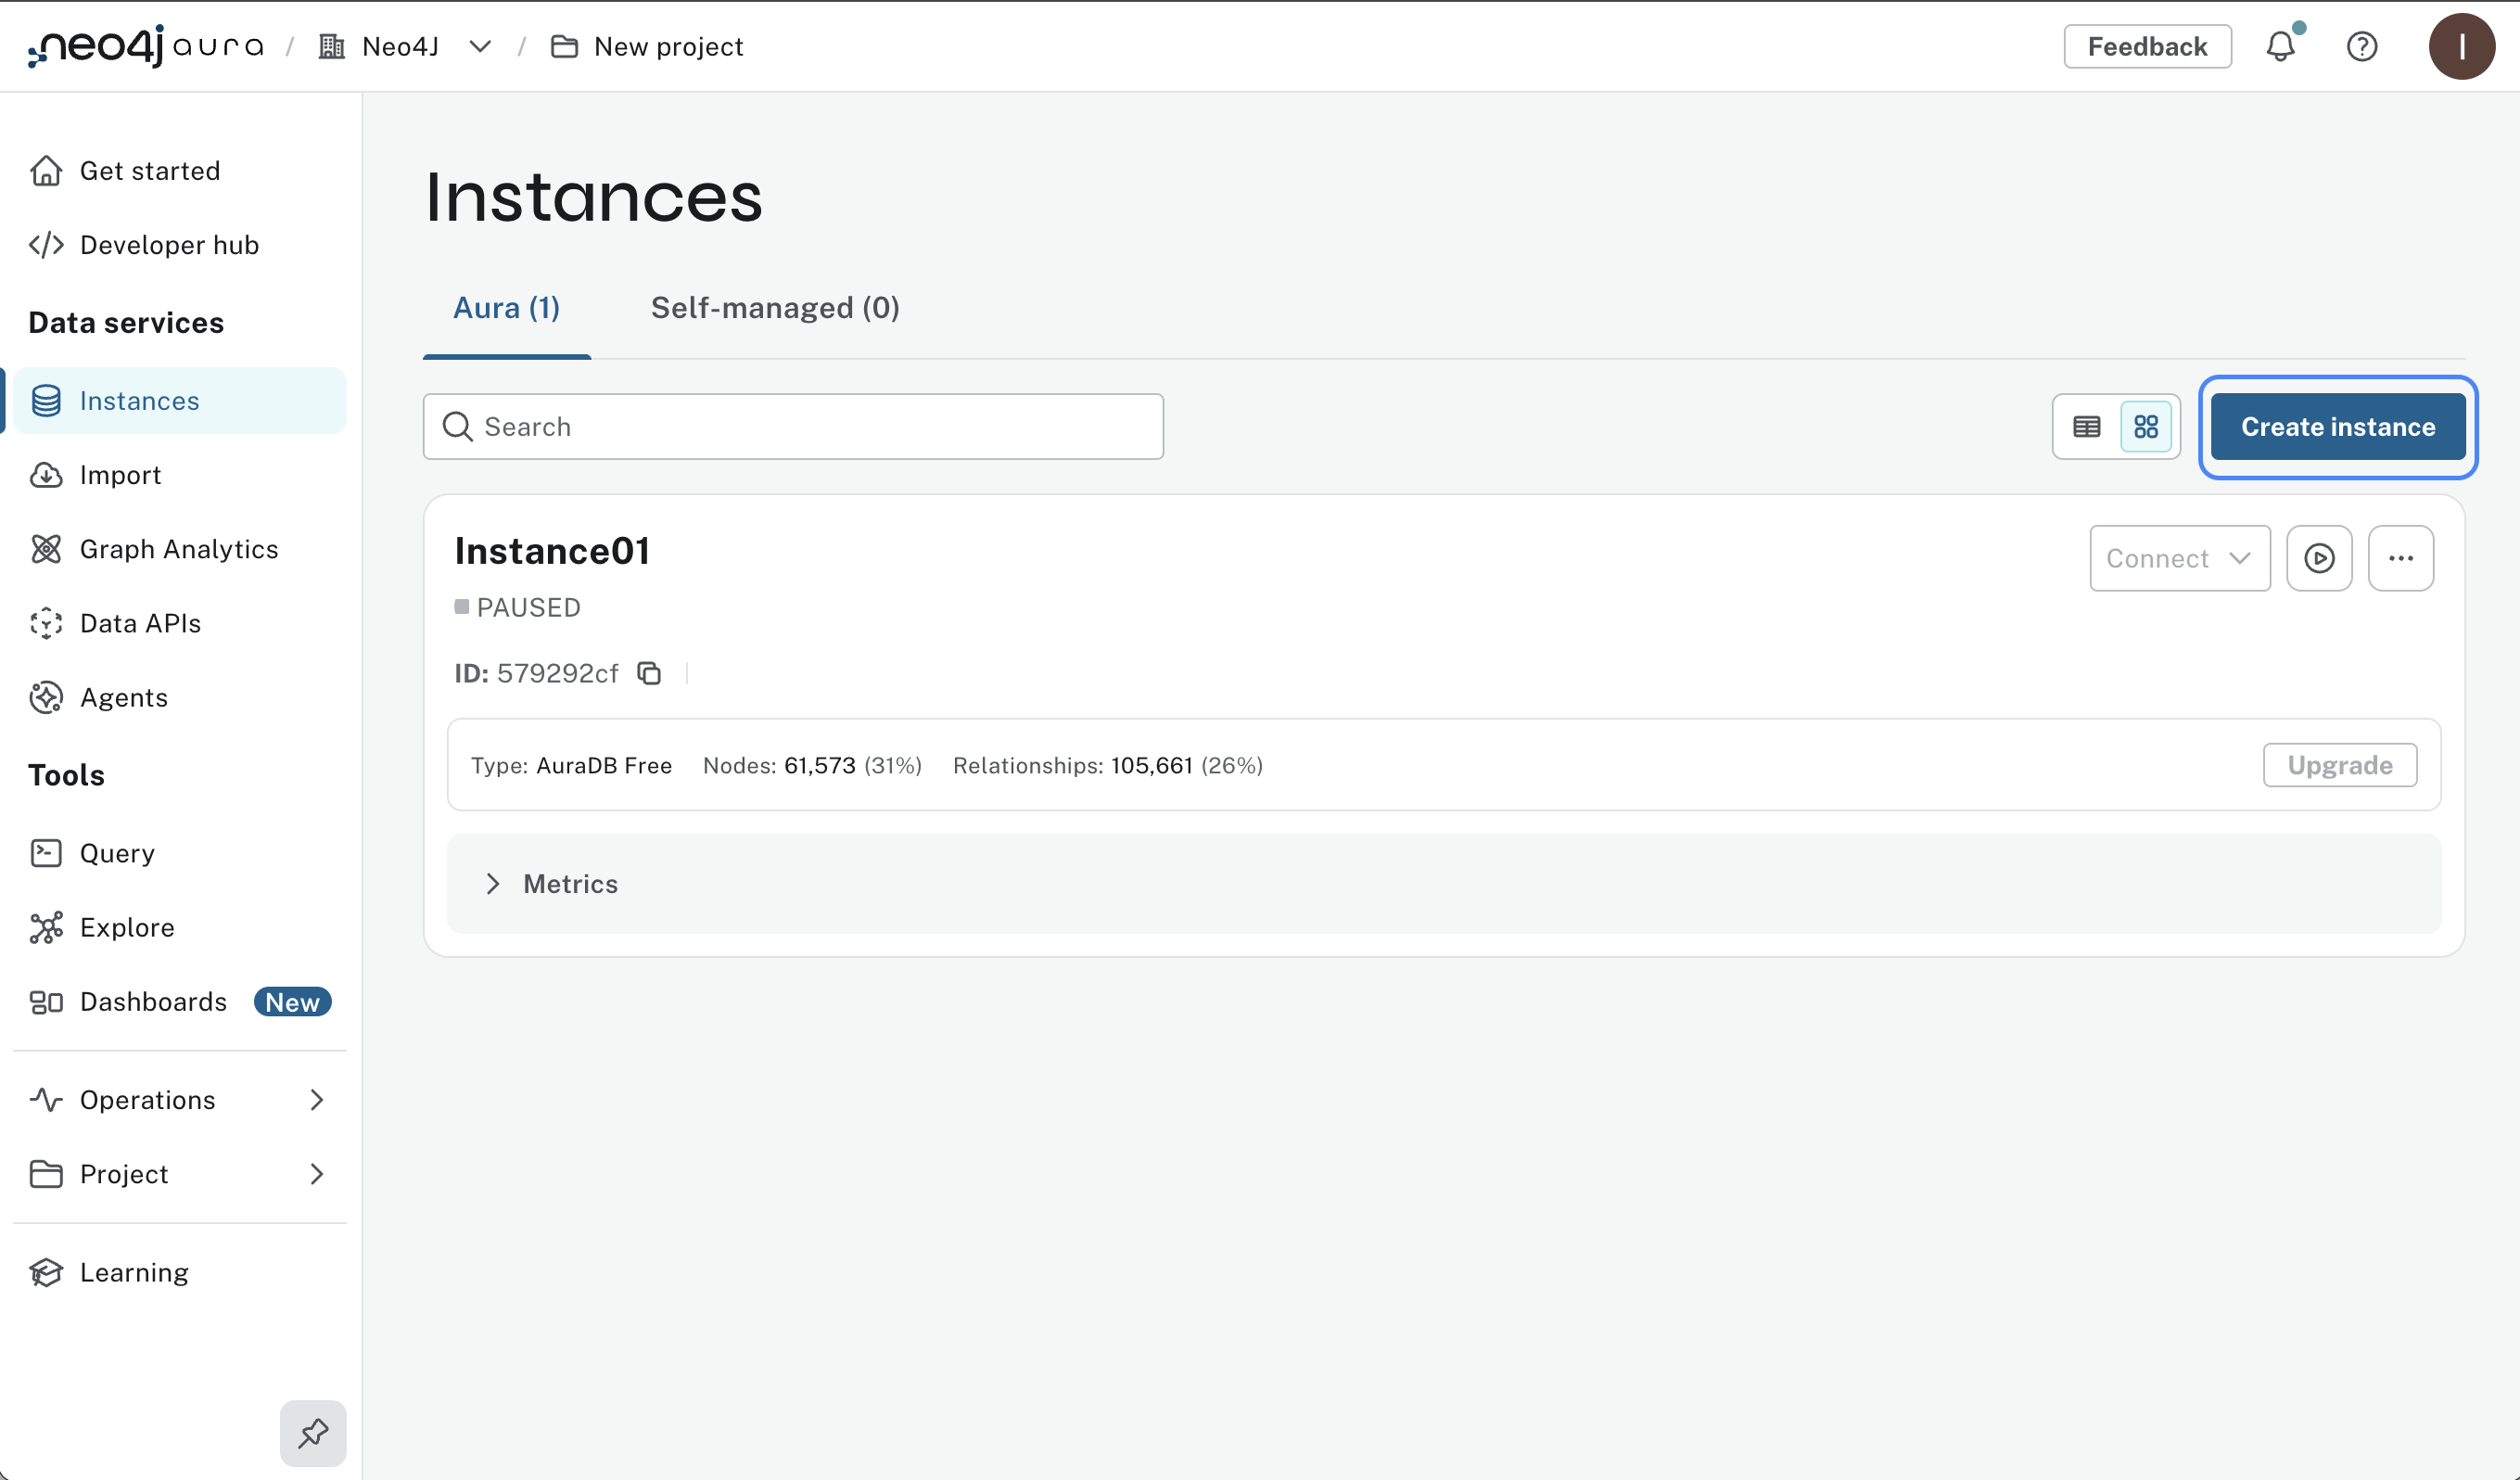Upgrade the AuraDB Free instance
The height and width of the screenshot is (1480, 2520).
(x=2339, y=765)
